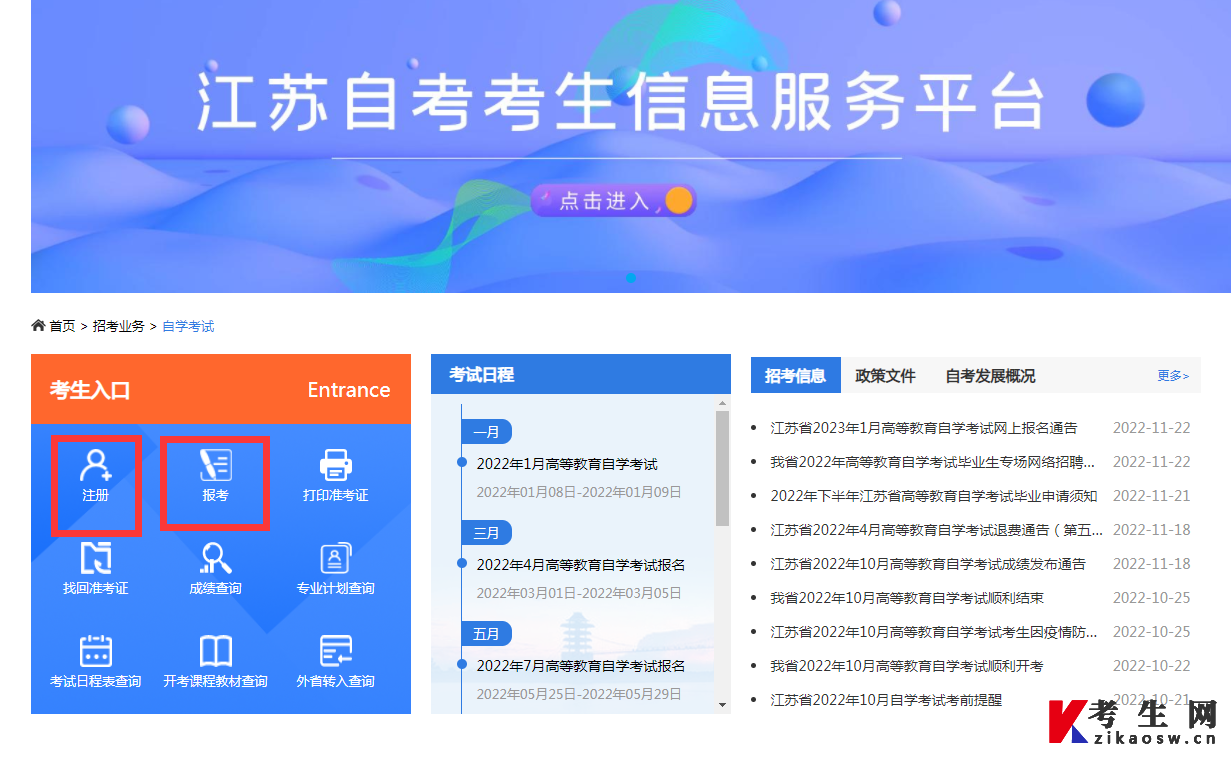Select the 一月 timeline marker
Viewport: 1231px width, 757px height.
pyautogui.click(x=487, y=432)
